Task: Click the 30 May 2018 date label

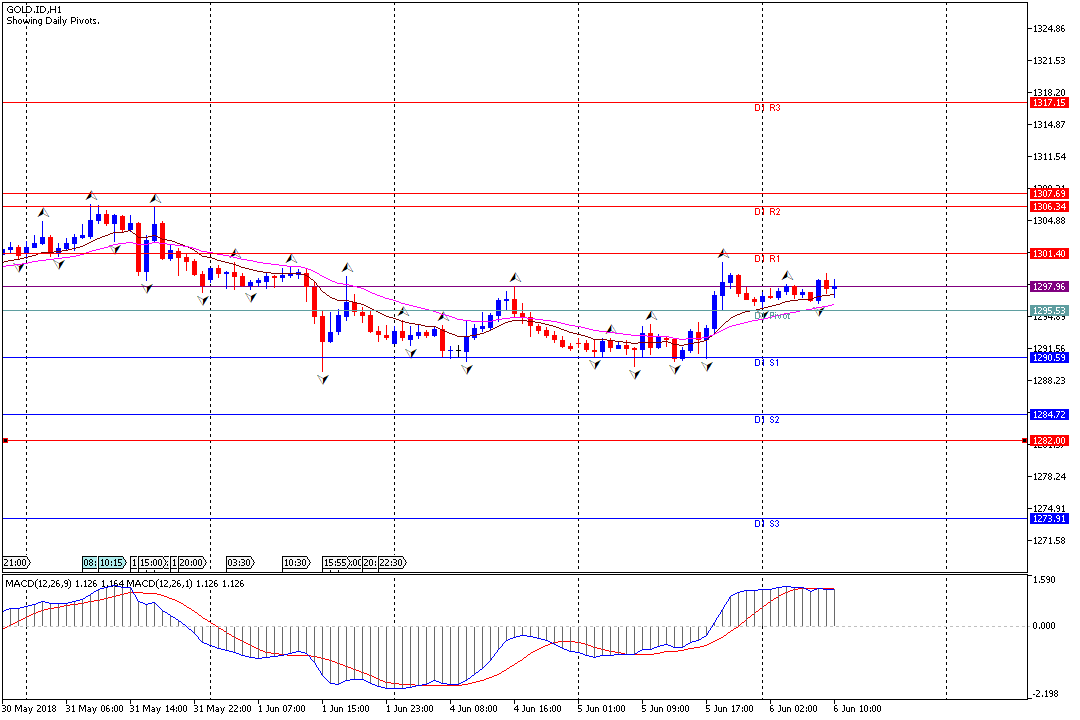Action: pos(30,709)
